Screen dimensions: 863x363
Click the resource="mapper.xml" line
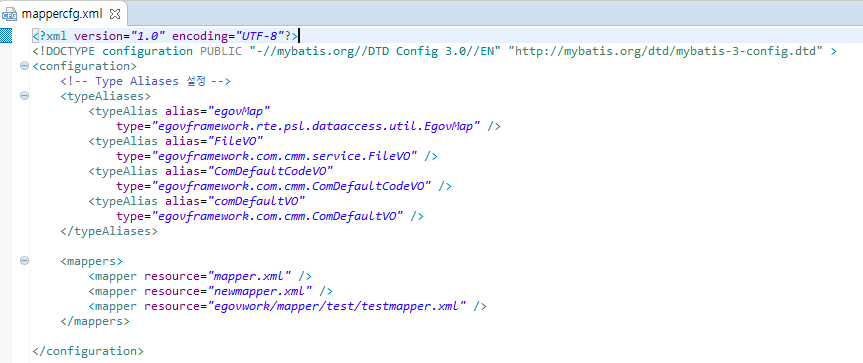tap(200, 276)
